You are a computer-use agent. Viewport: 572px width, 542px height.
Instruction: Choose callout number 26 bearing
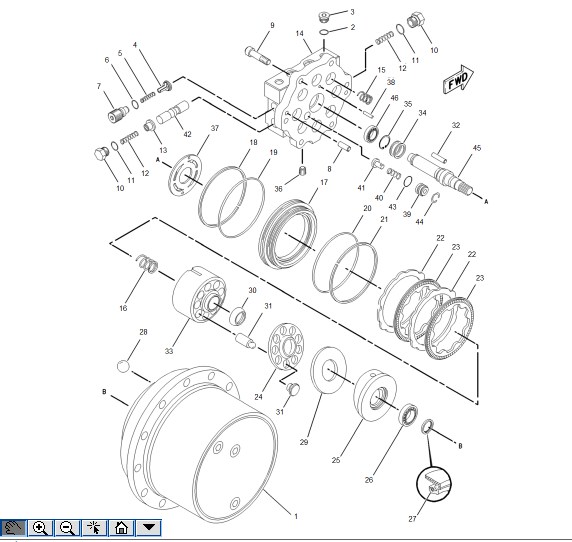click(369, 480)
